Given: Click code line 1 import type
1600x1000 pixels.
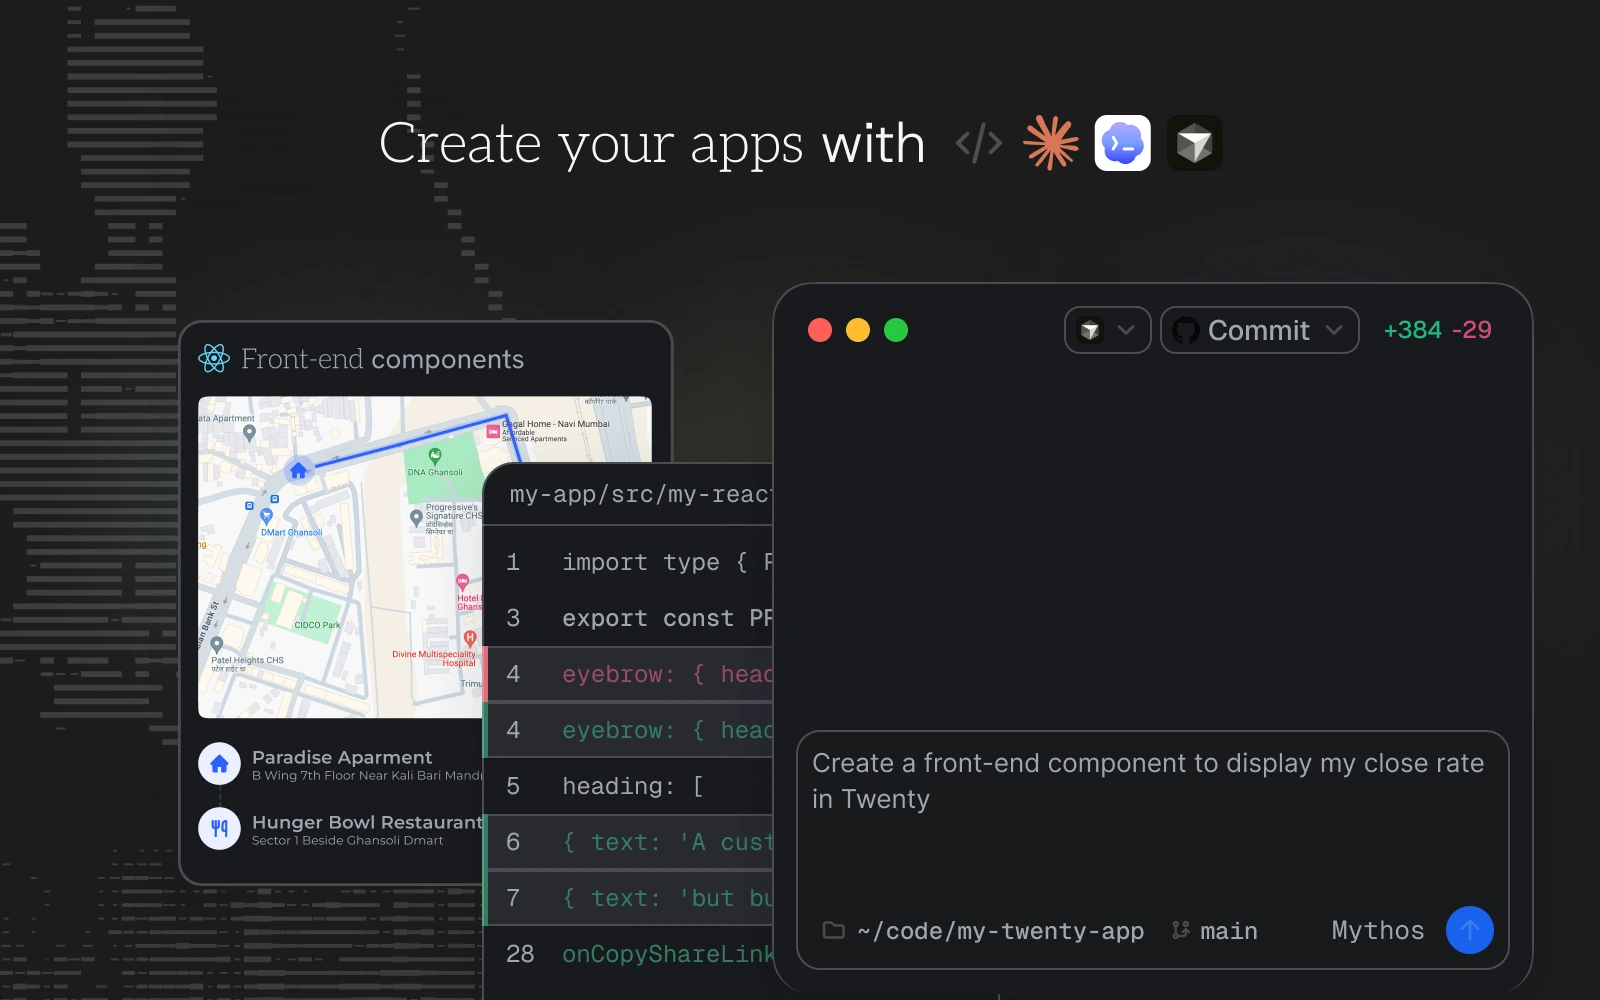Looking at the screenshot, I should point(628,562).
